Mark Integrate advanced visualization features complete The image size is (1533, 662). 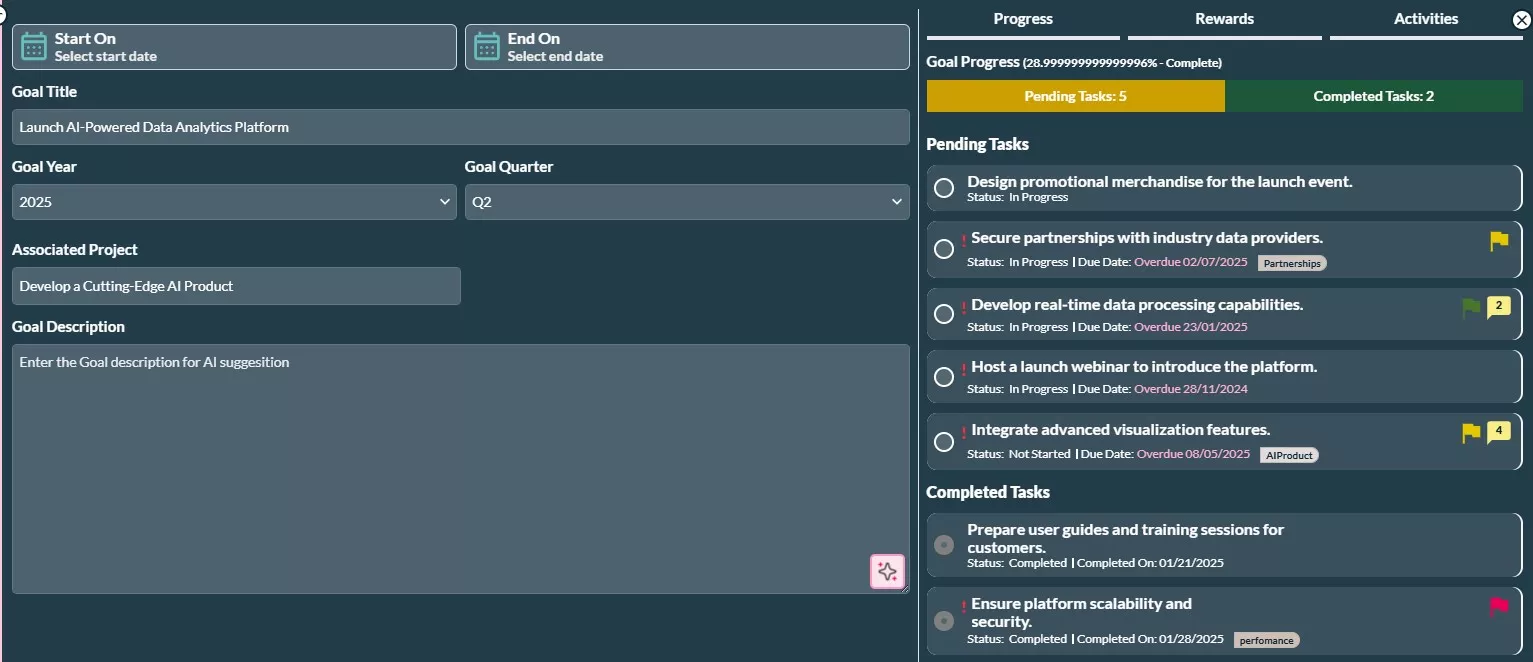coord(943,441)
